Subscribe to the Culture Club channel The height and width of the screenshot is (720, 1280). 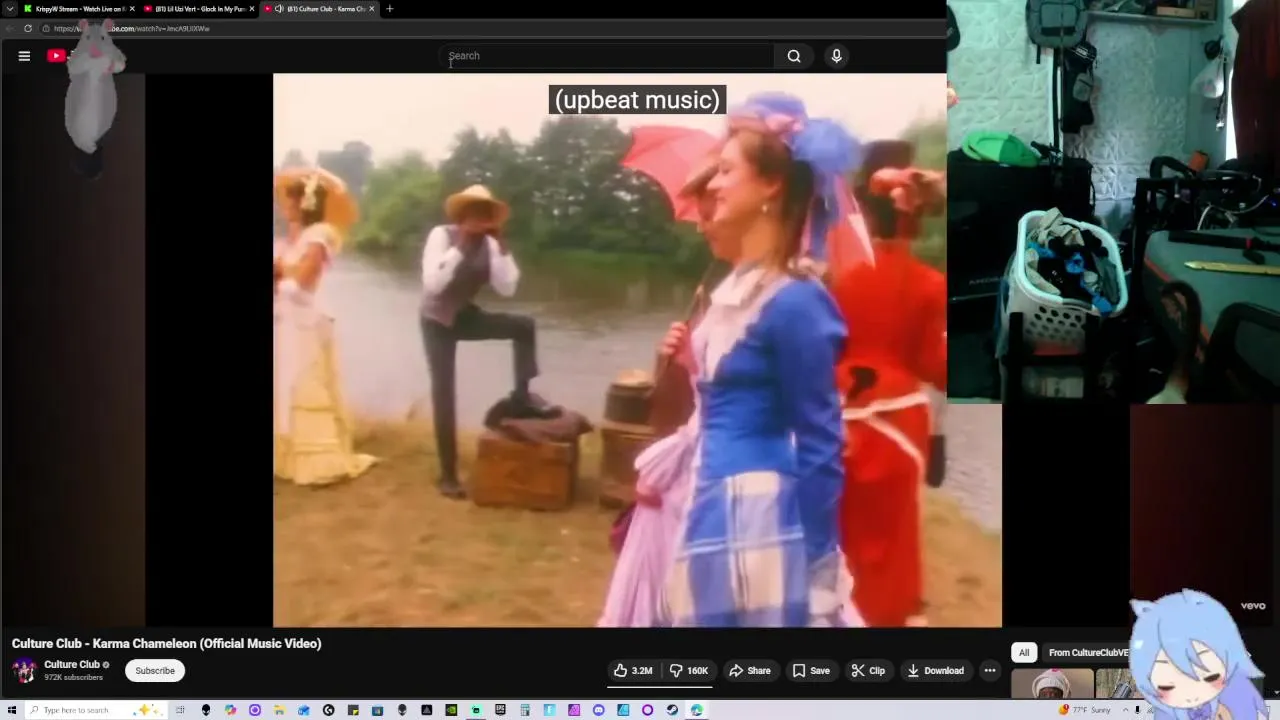(155, 670)
